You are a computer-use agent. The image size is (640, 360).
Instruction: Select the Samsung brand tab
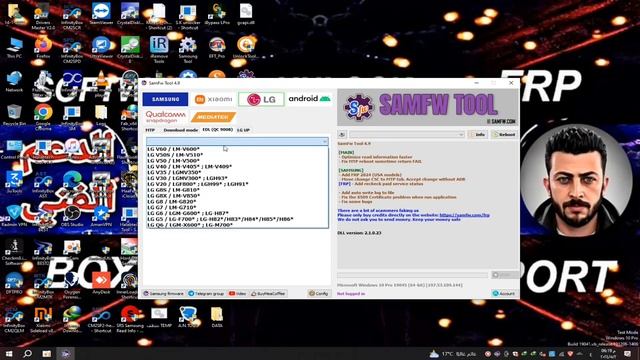(x=165, y=99)
